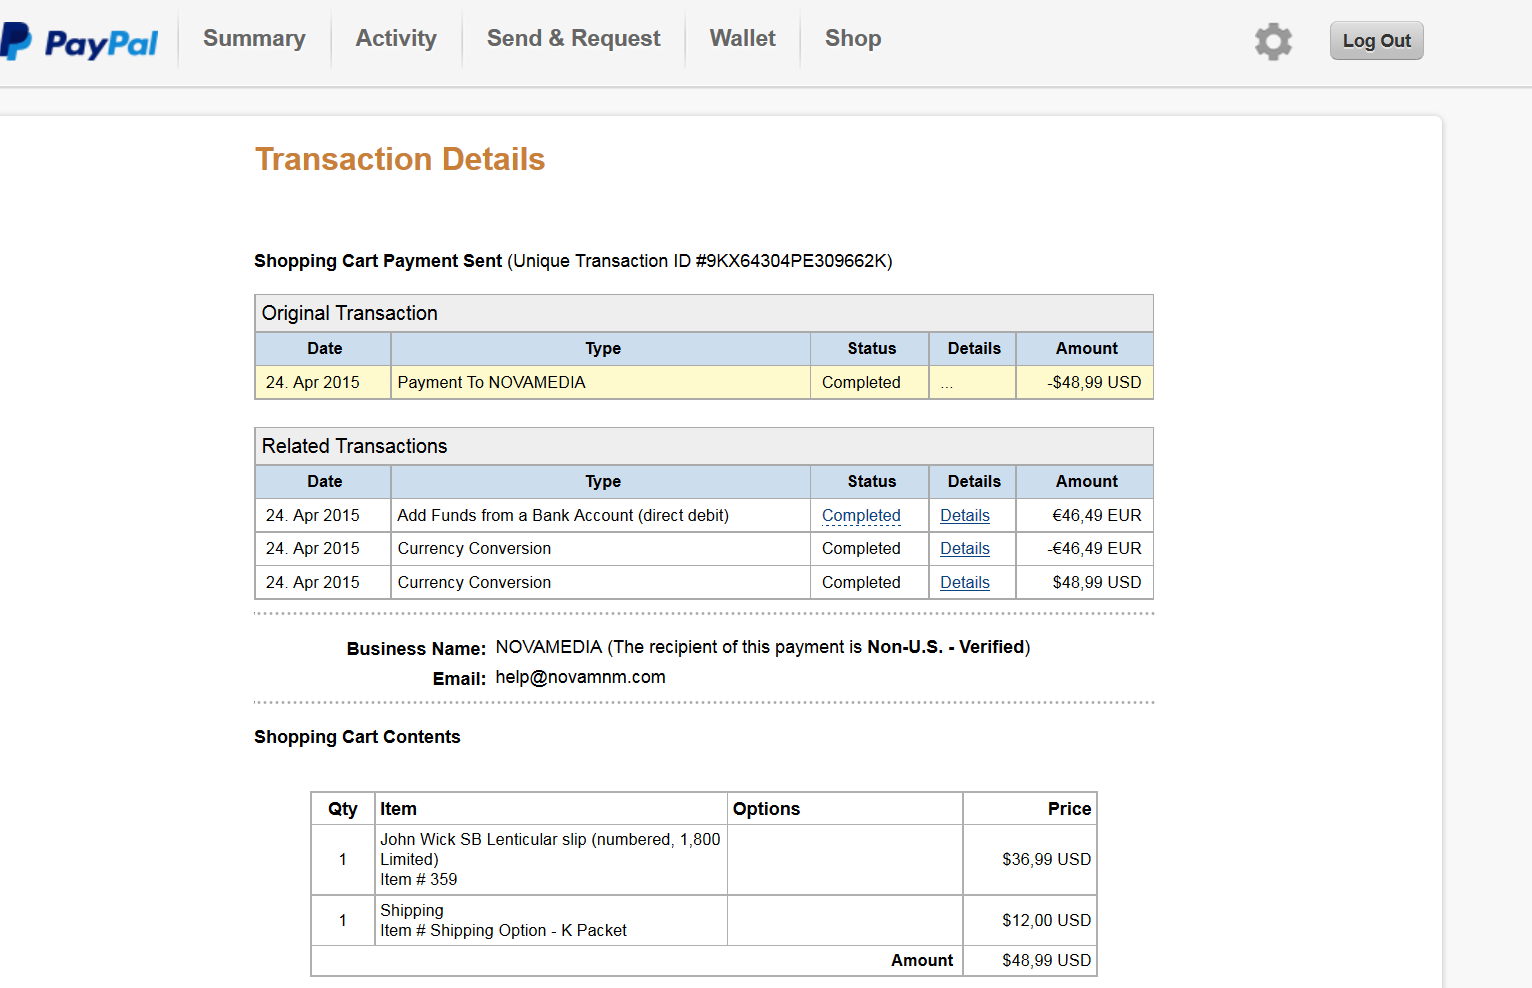Click the Log Out button
Screen dimensions: 1532x988
tap(1376, 41)
